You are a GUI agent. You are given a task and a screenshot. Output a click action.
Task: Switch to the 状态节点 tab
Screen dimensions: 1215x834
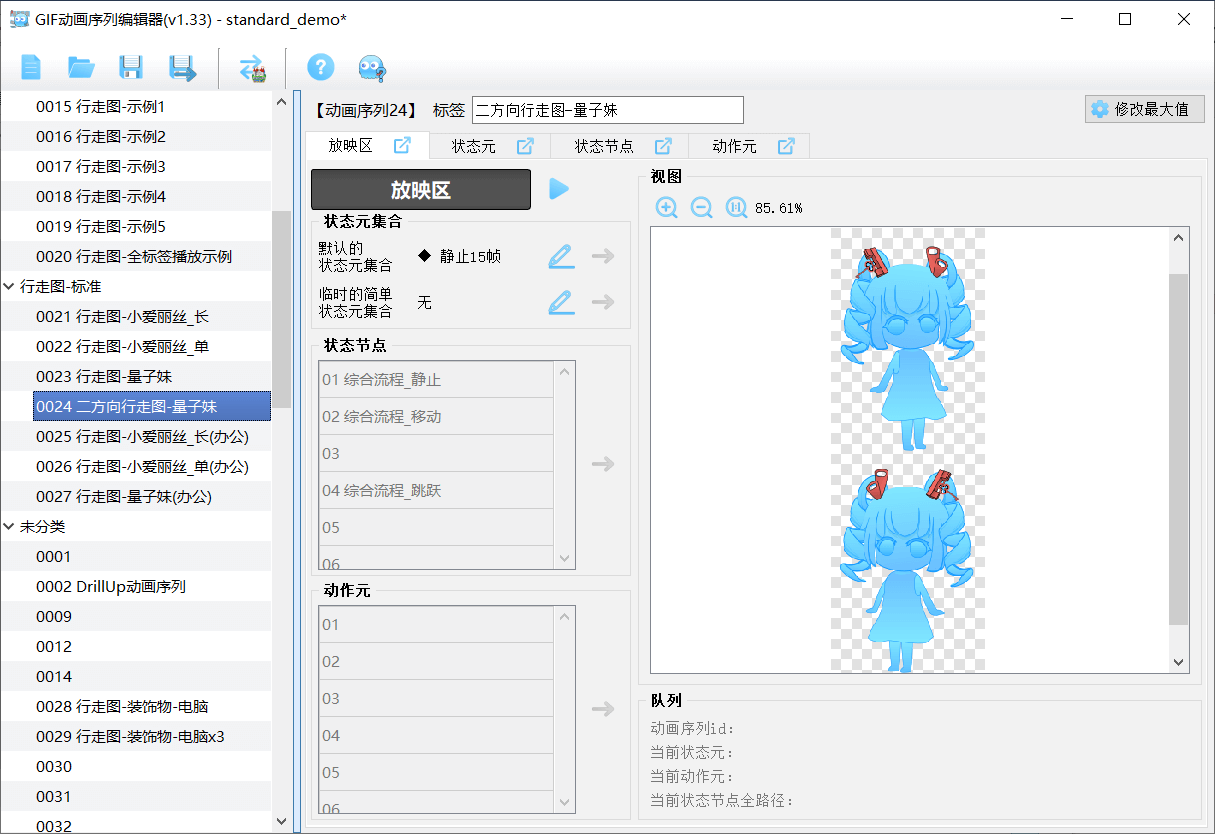click(x=603, y=146)
